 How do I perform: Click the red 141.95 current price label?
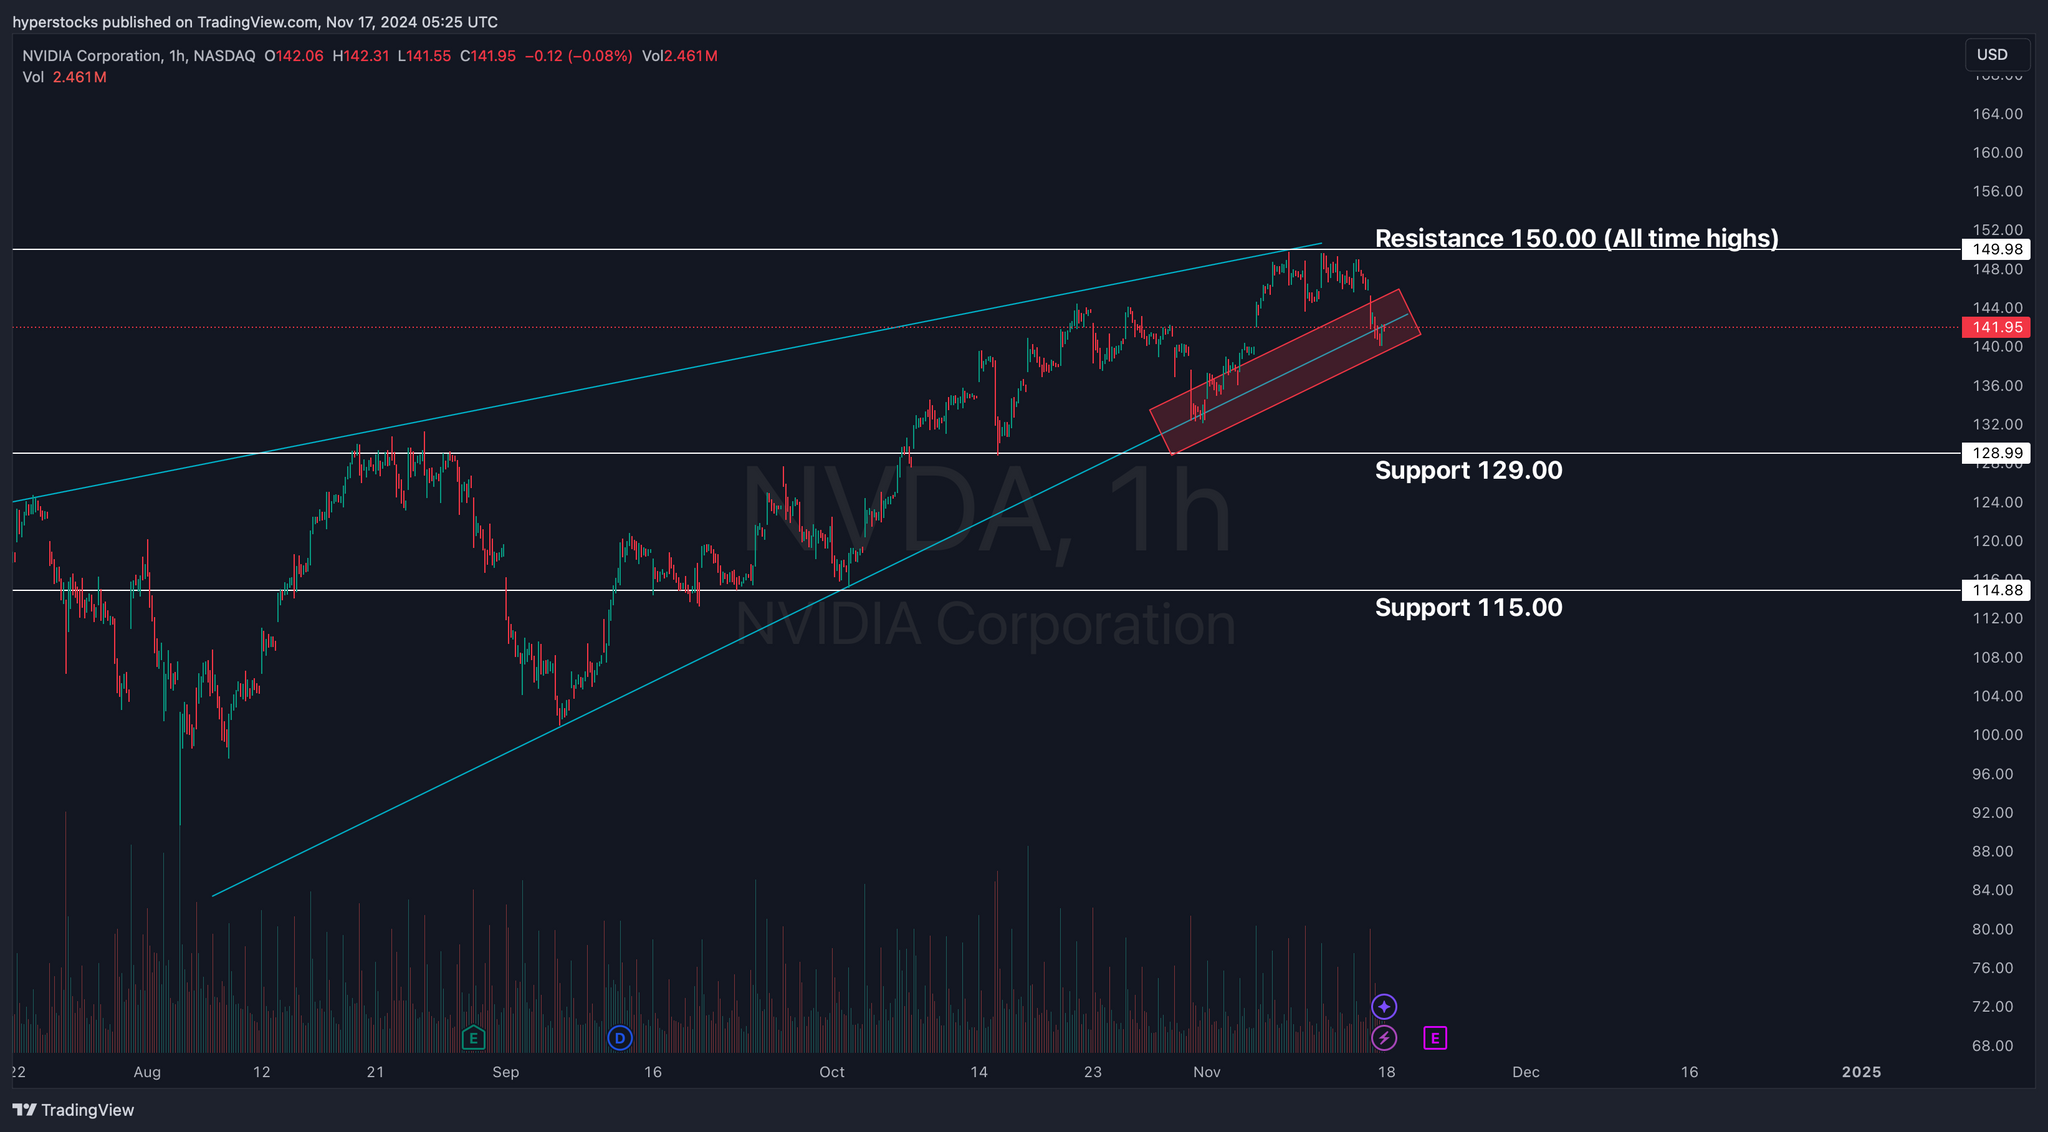click(x=1995, y=327)
